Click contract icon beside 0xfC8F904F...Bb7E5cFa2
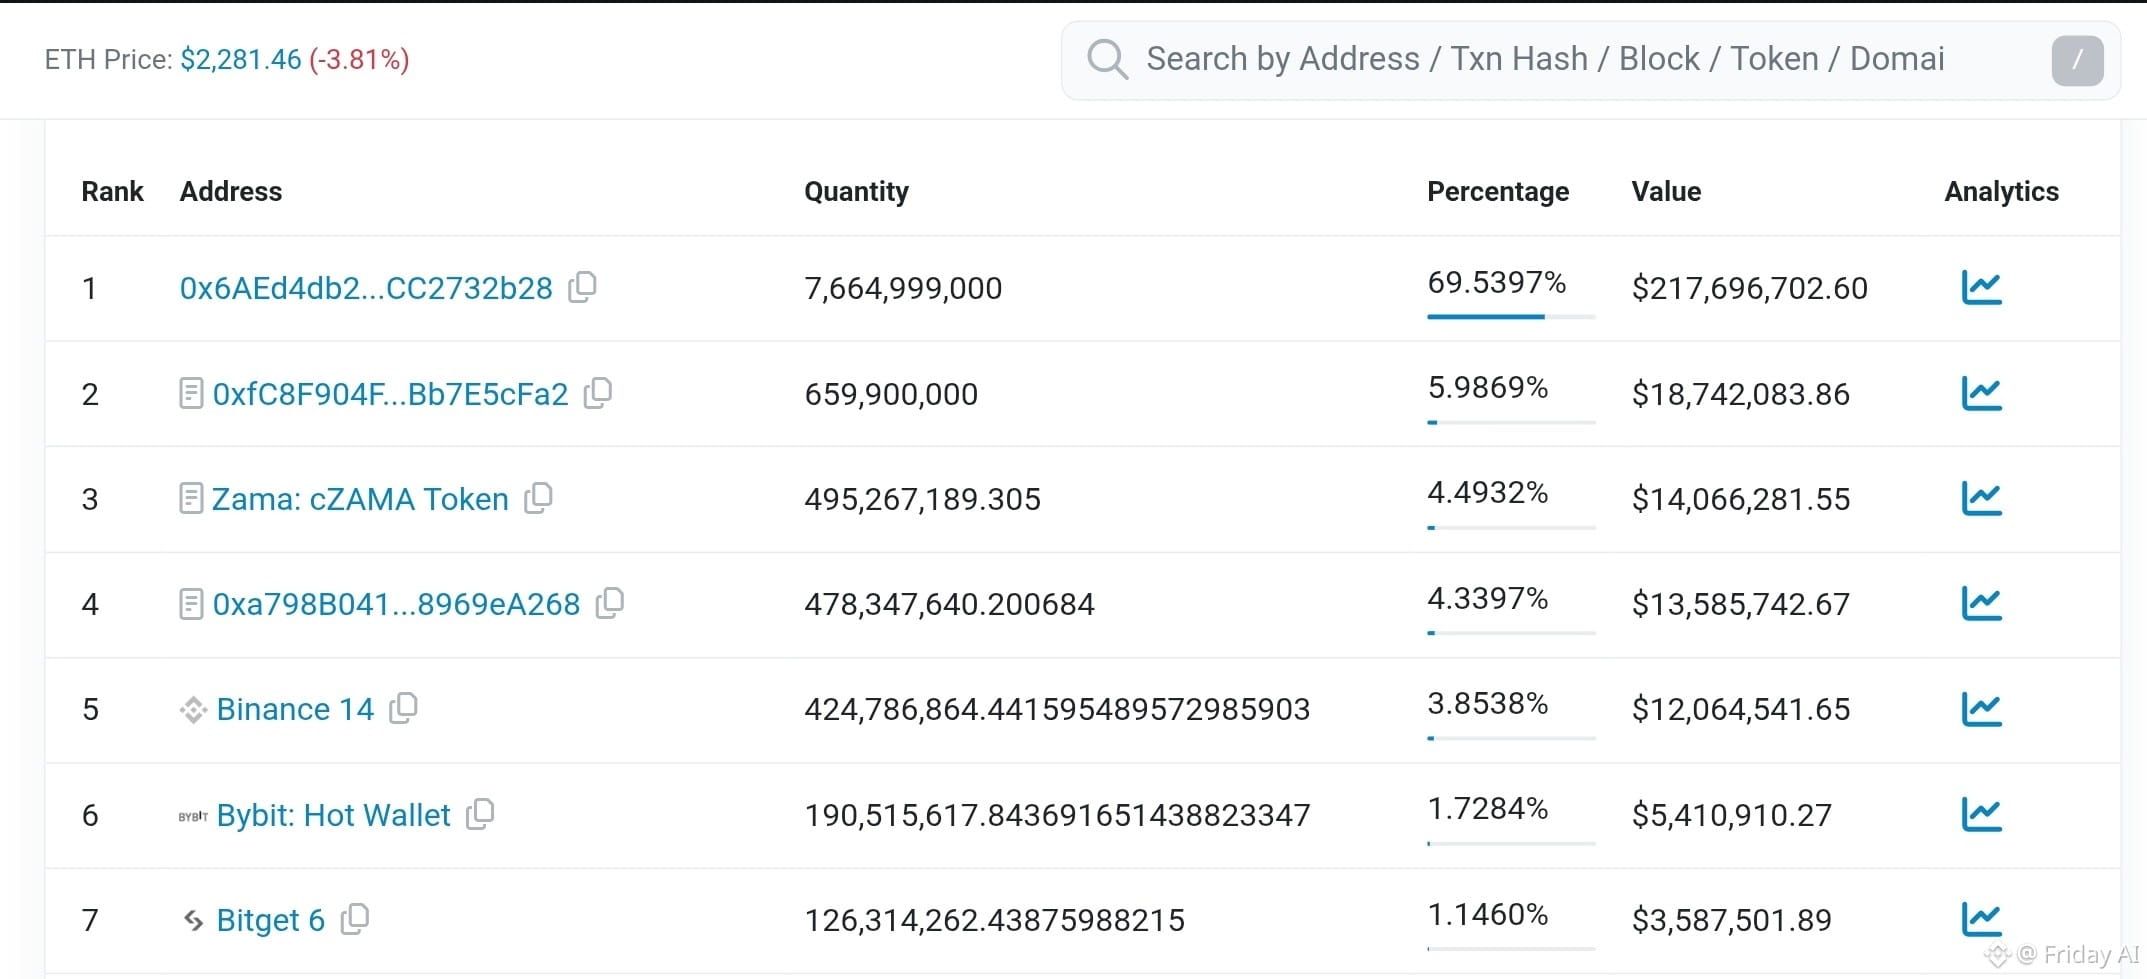Viewport: 2147px width, 979px height. coord(191,393)
